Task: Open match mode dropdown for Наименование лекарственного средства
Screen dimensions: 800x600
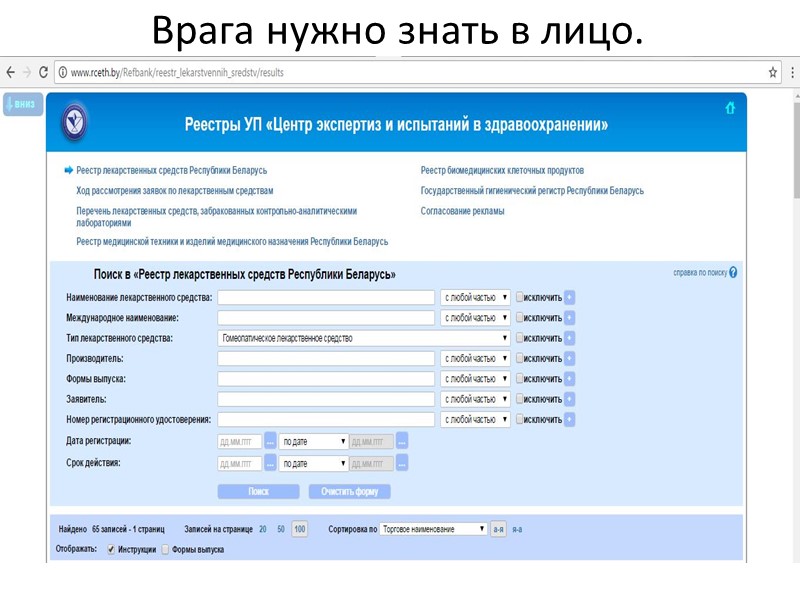Action: [476, 297]
